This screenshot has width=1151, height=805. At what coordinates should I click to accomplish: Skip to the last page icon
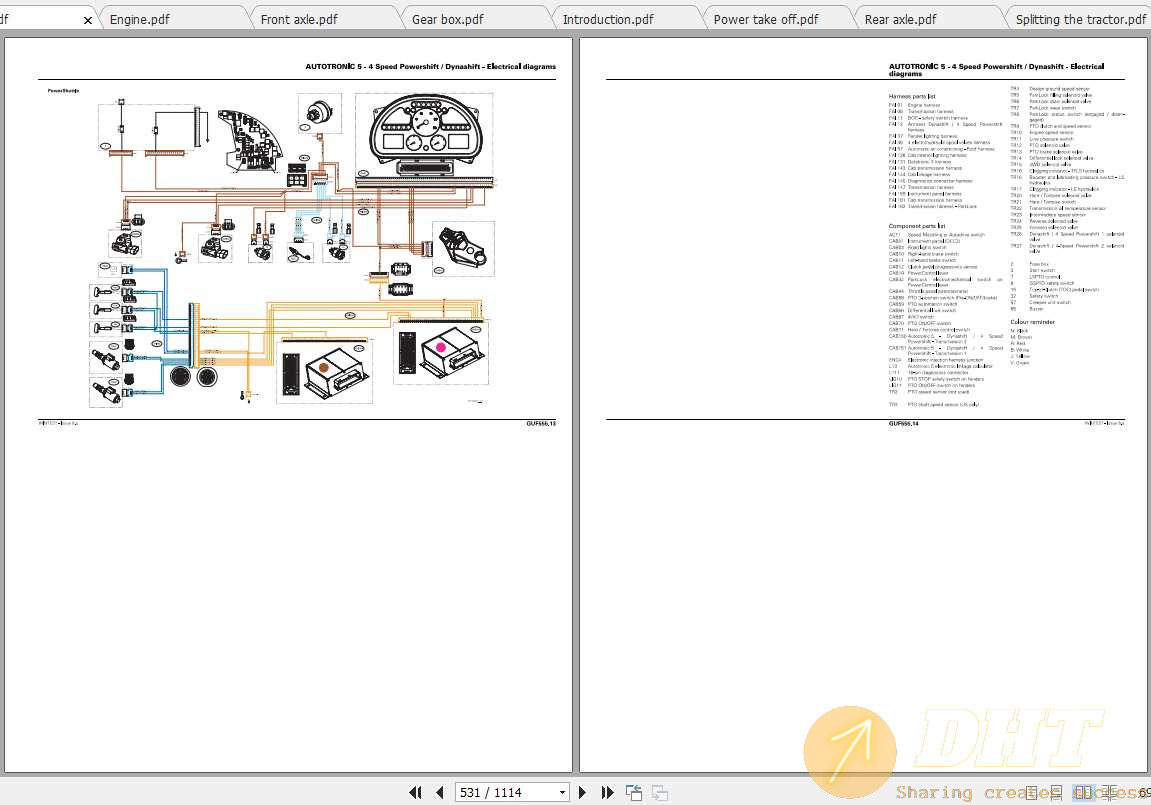(x=608, y=792)
